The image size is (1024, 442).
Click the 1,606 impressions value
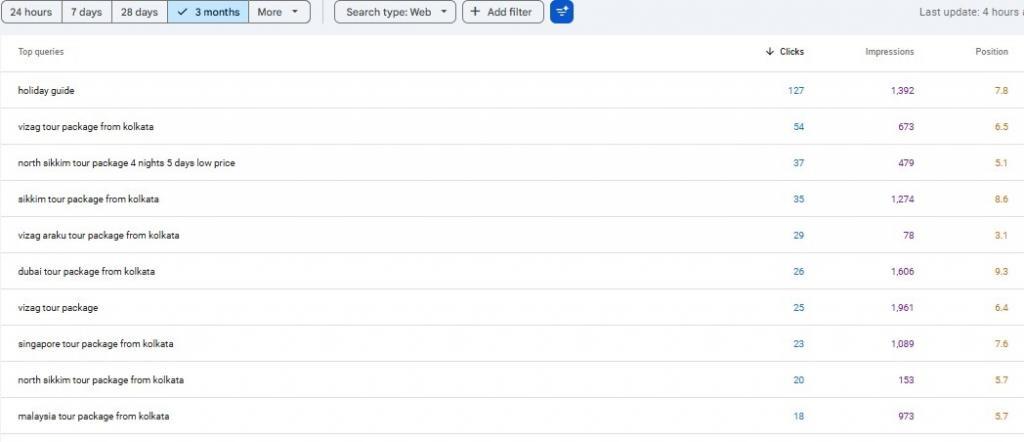[903, 272]
